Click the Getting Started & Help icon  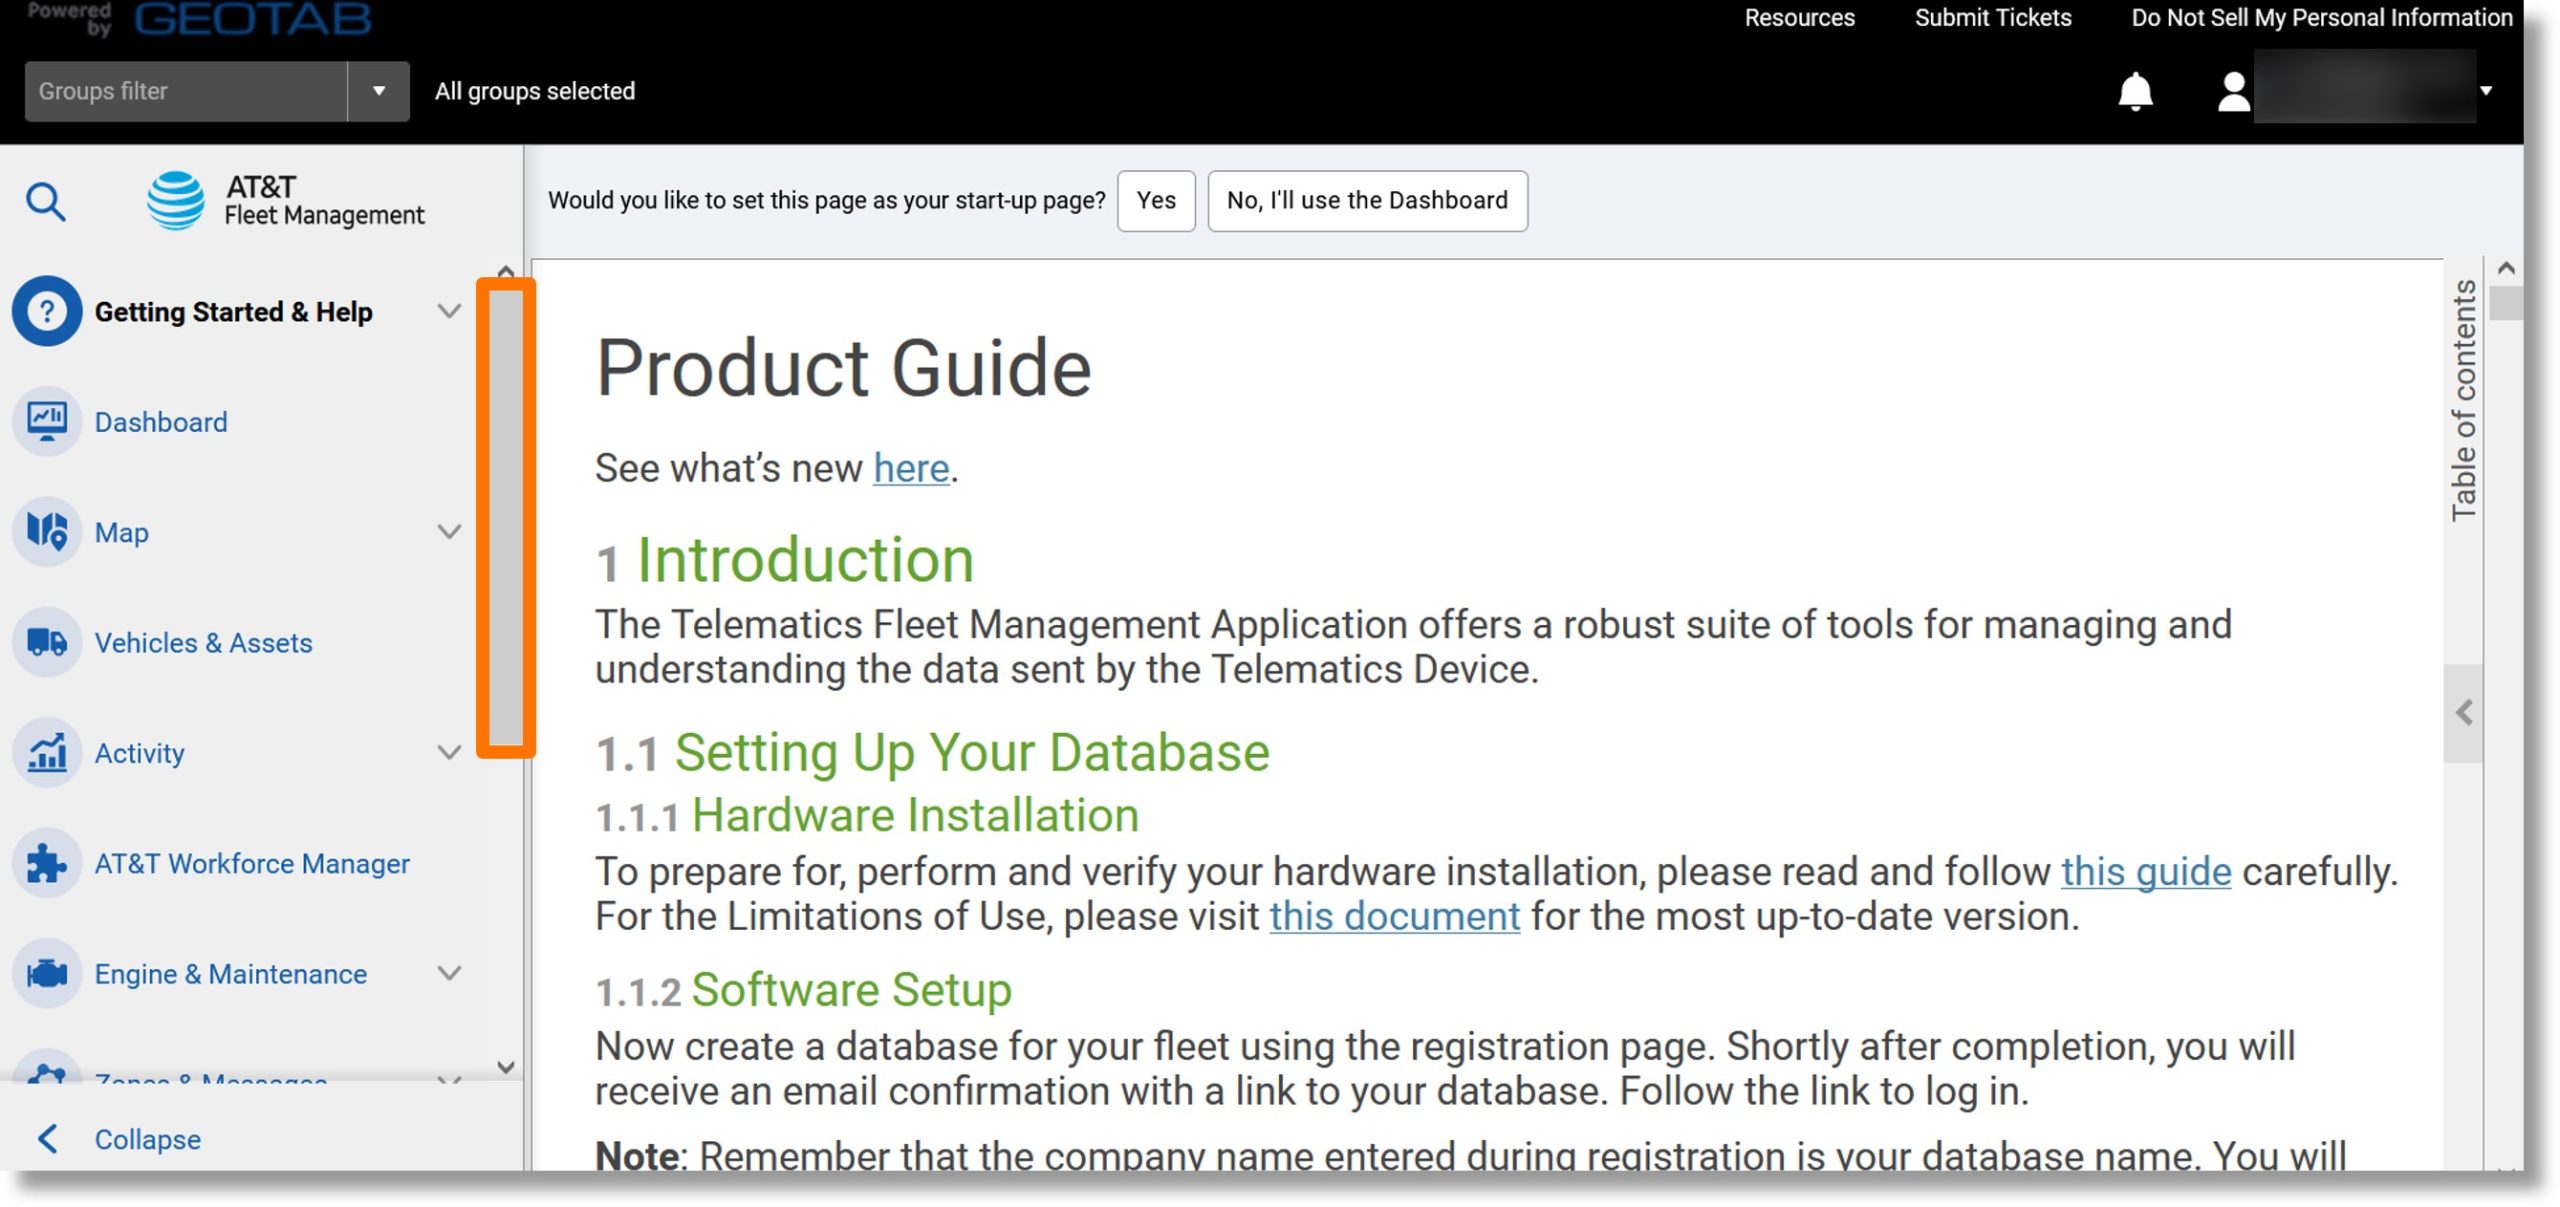pyautogui.click(x=46, y=310)
